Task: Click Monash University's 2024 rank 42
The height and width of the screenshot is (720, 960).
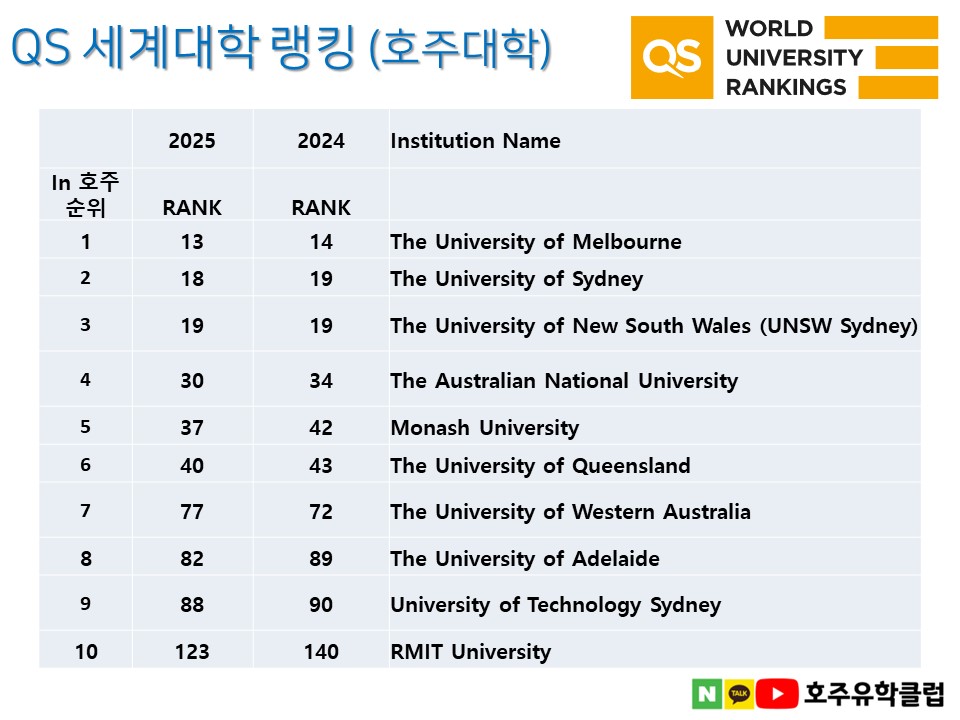Action: coord(321,427)
